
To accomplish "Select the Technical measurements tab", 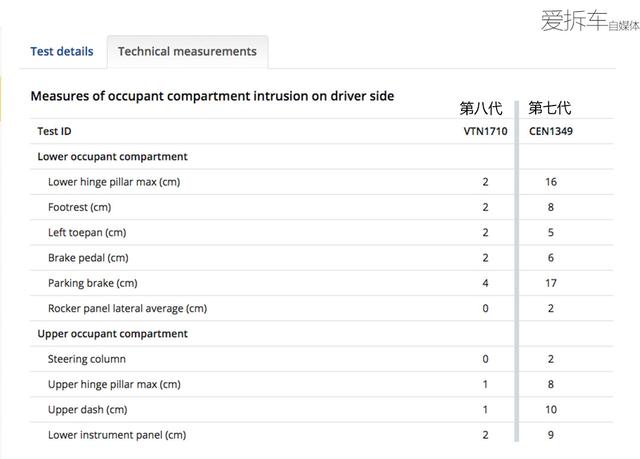I will click(x=187, y=51).
